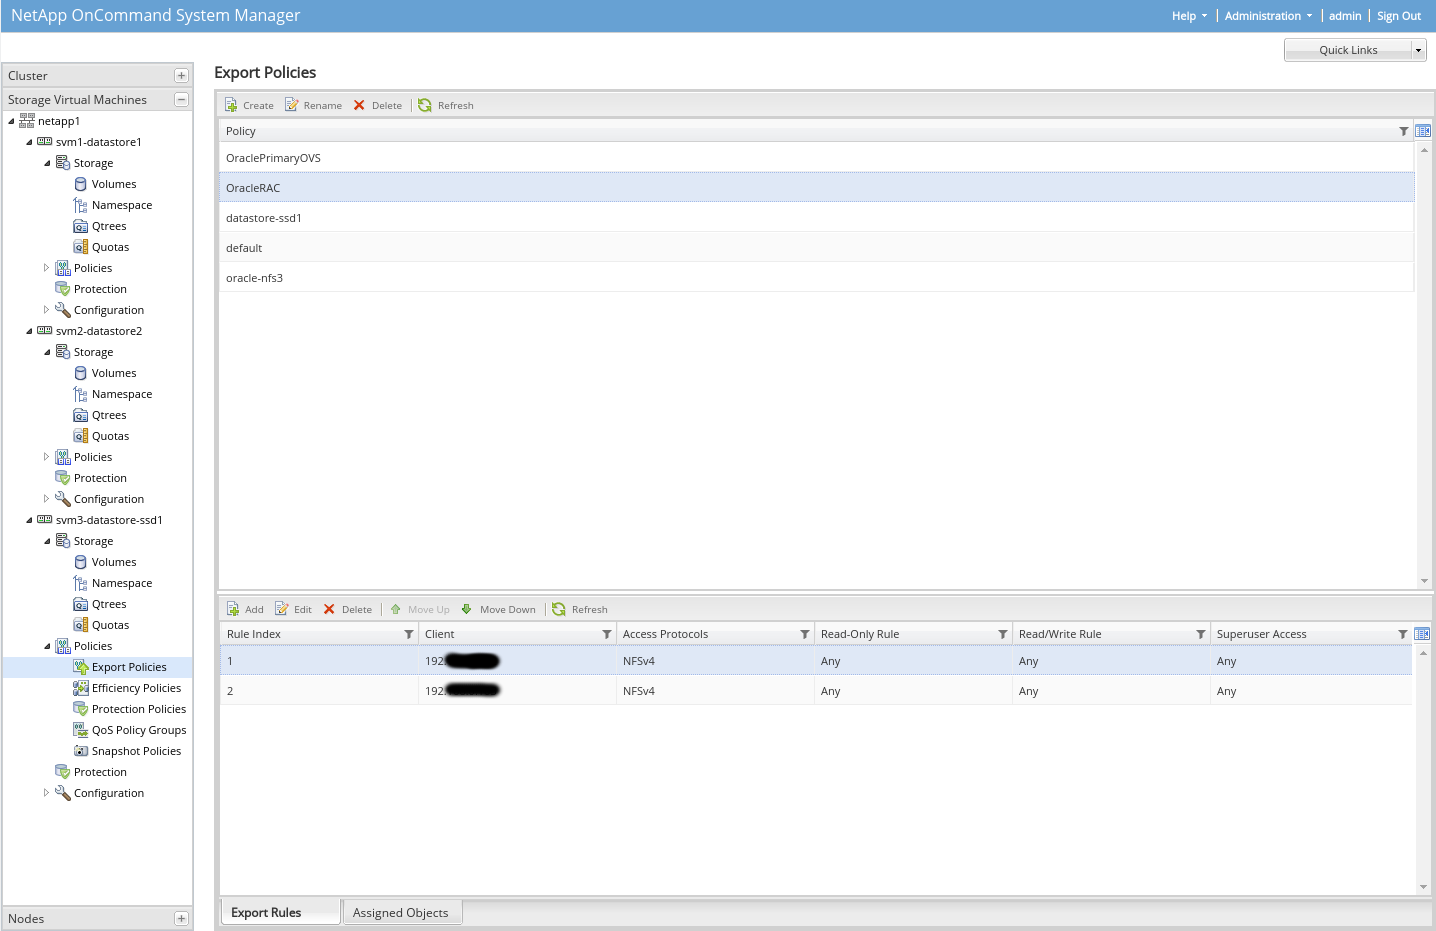Open column chooser in rules table header

click(x=1423, y=634)
